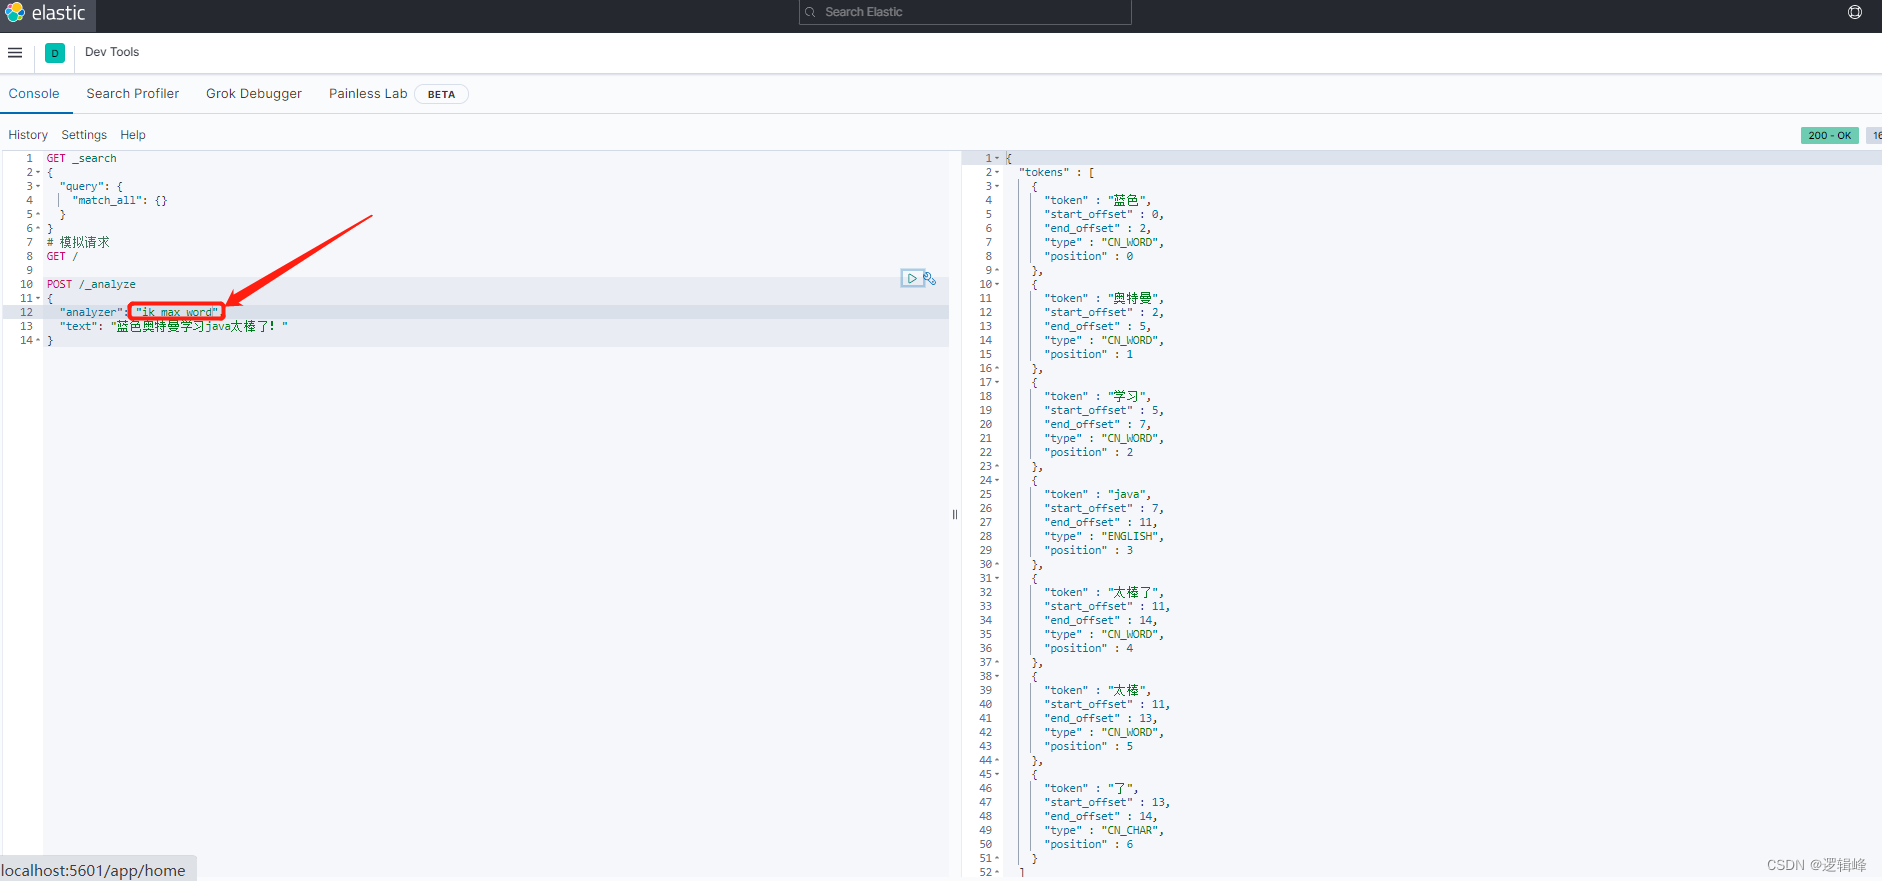The width and height of the screenshot is (1882, 881).
Task: Click the pane divider handle between editors
Action: click(955, 515)
